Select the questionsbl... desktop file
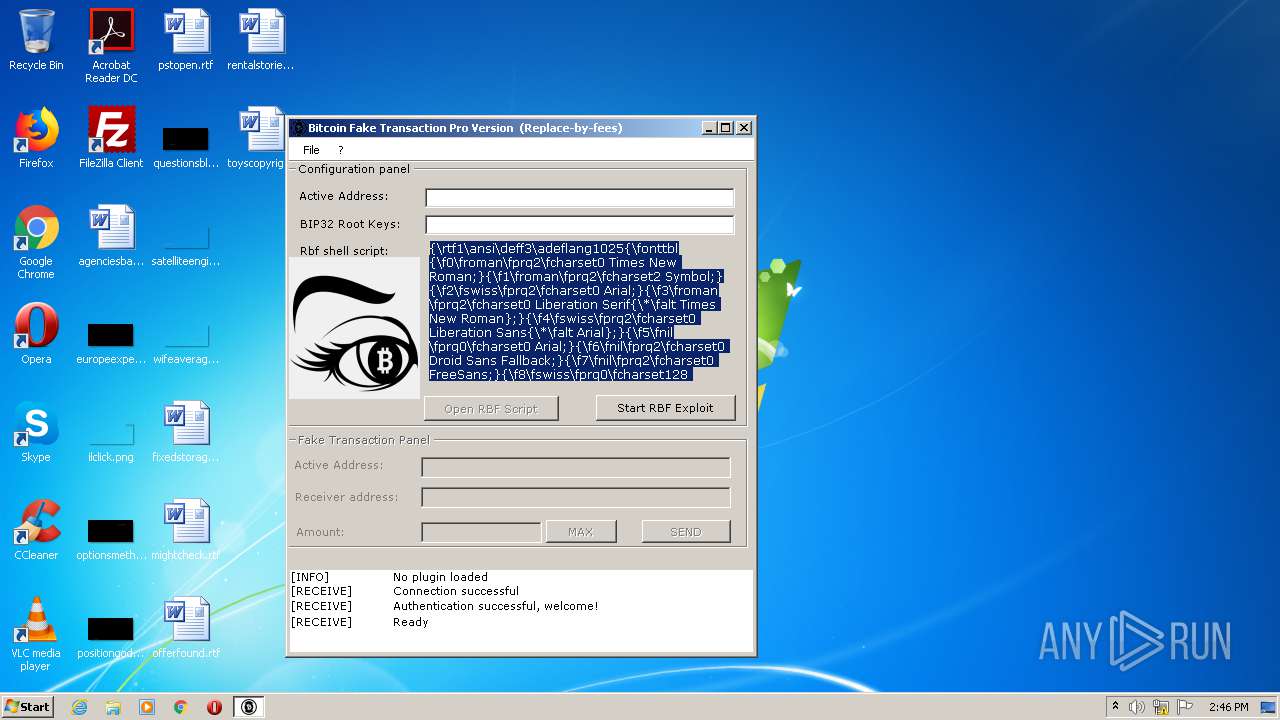This screenshot has width=1280, height=720. [x=186, y=145]
